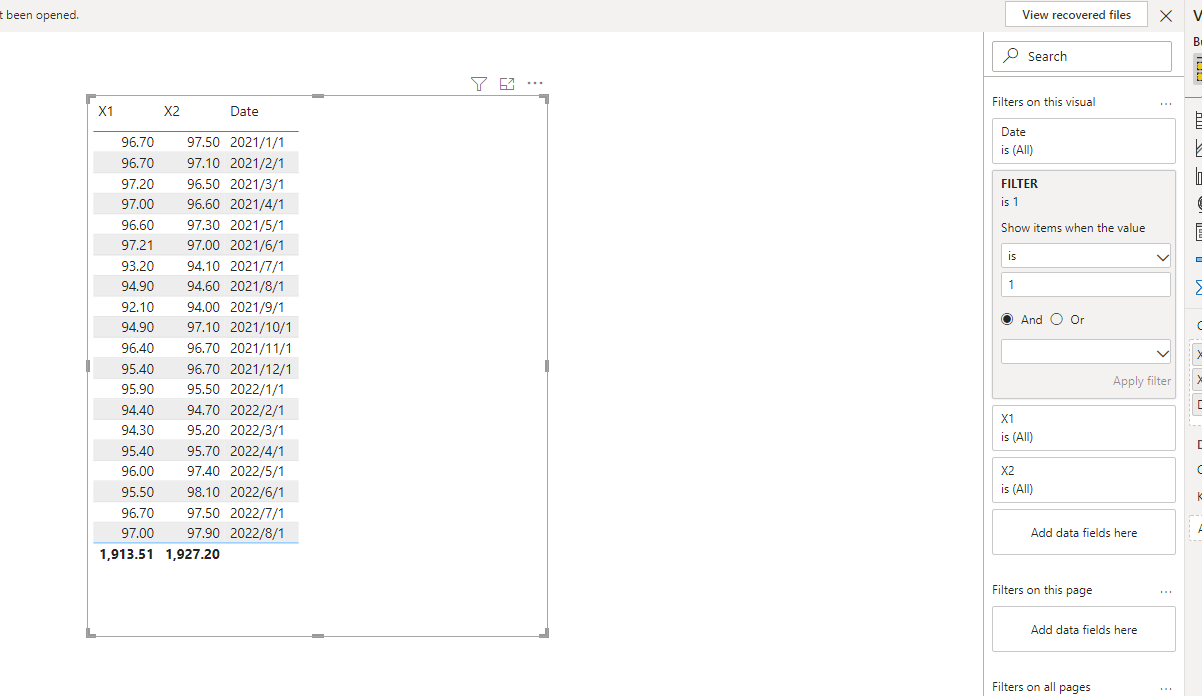1202x696 pixels.
Task: Open ellipsis menu for Filters on this page
Action: pyautogui.click(x=1166, y=590)
